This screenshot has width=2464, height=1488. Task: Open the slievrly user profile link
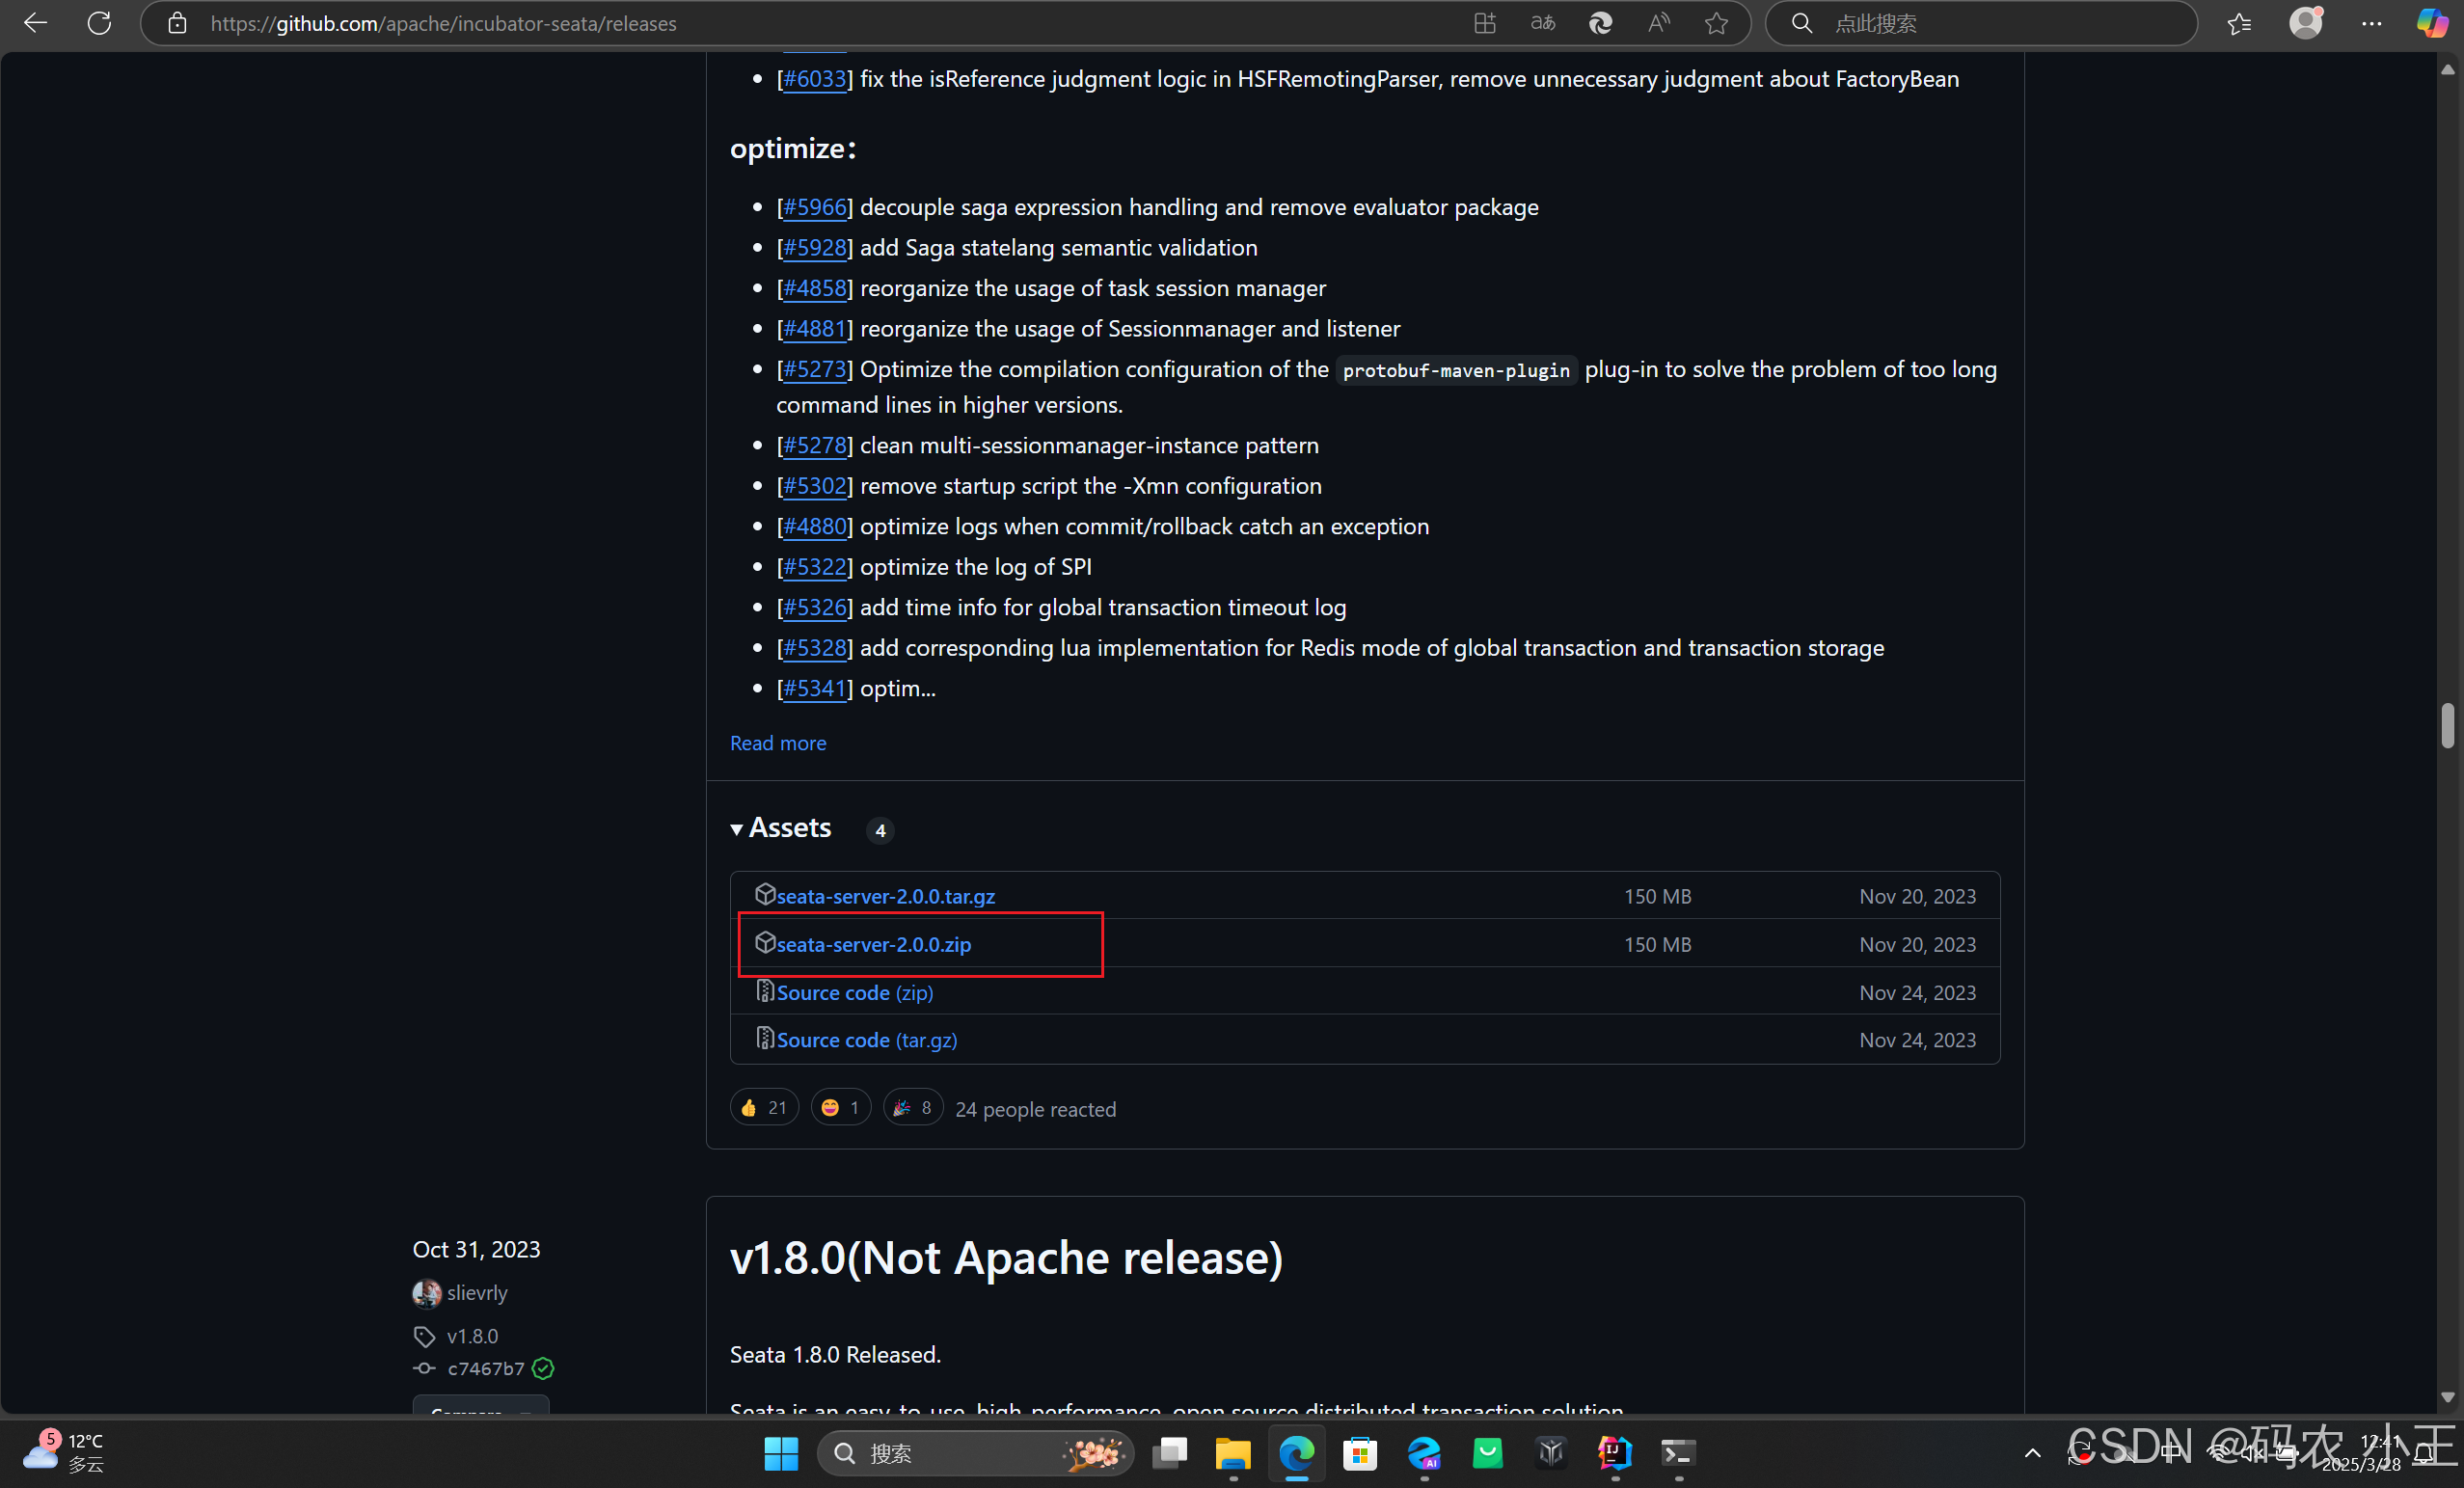[x=477, y=1293]
